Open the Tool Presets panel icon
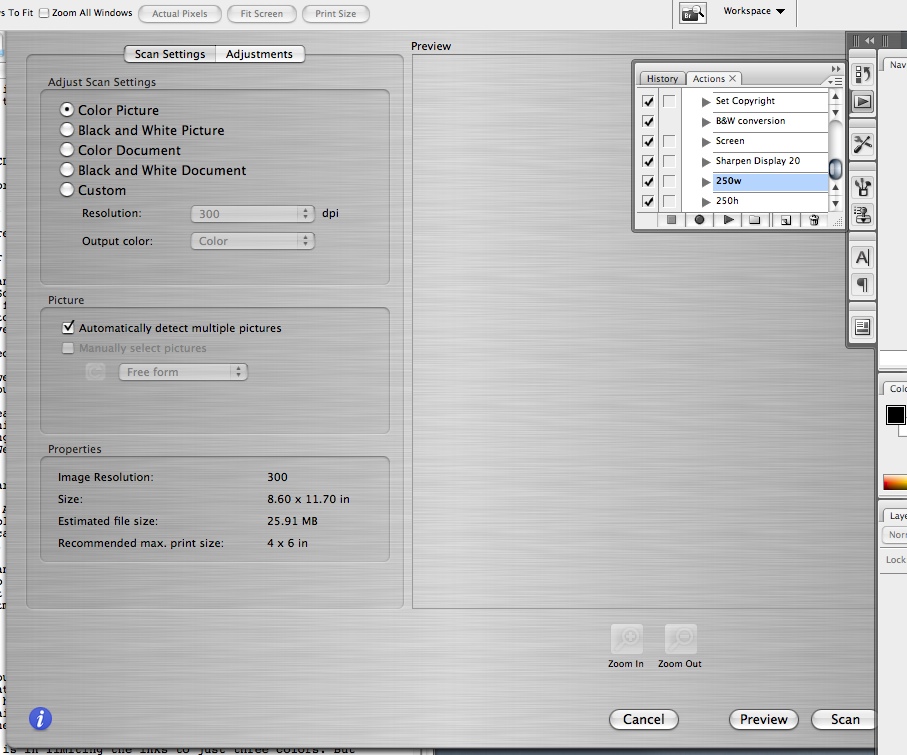The width and height of the screenshot is (907, 755). (862, 145)
